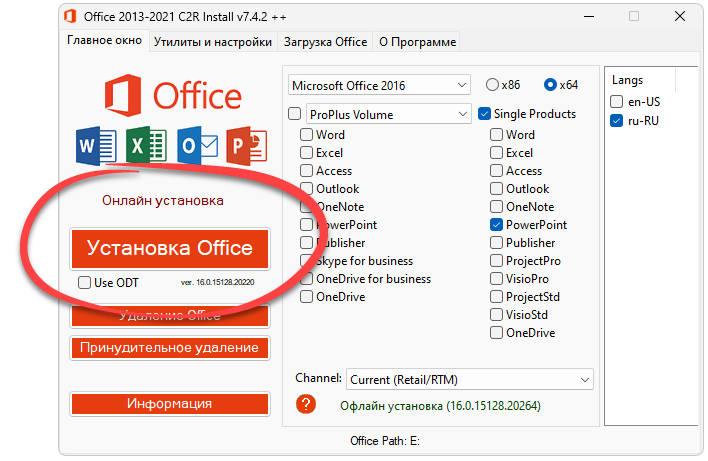
Task: Check Word in the suite column
Action: point(307,135)
